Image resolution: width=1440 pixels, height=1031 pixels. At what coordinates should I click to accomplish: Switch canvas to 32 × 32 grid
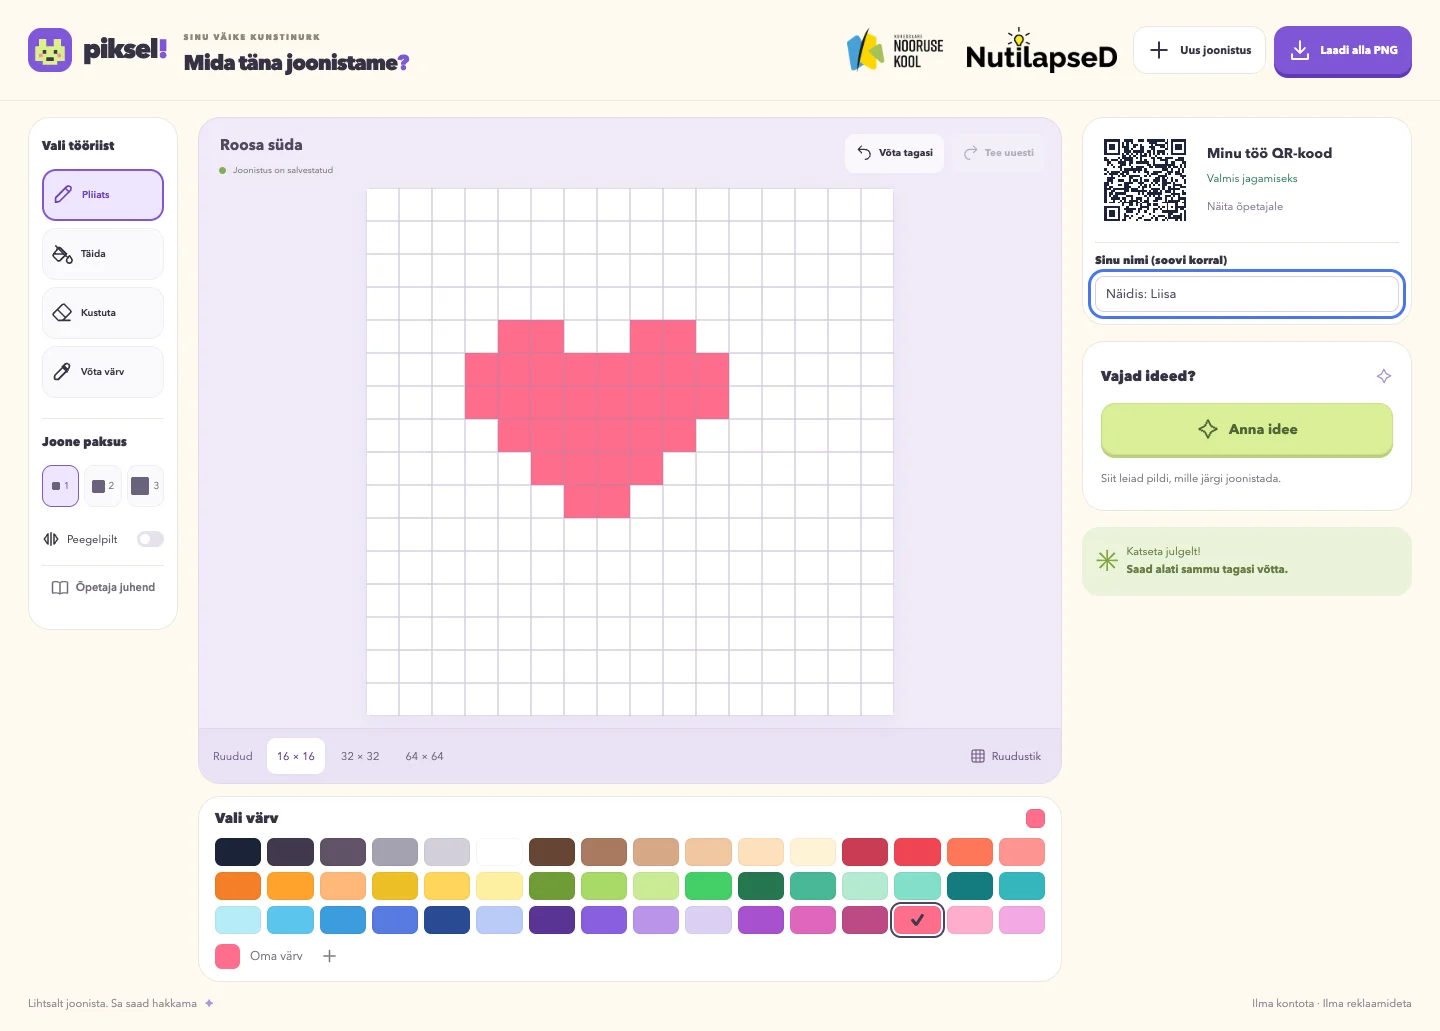(x=360, y=756)
